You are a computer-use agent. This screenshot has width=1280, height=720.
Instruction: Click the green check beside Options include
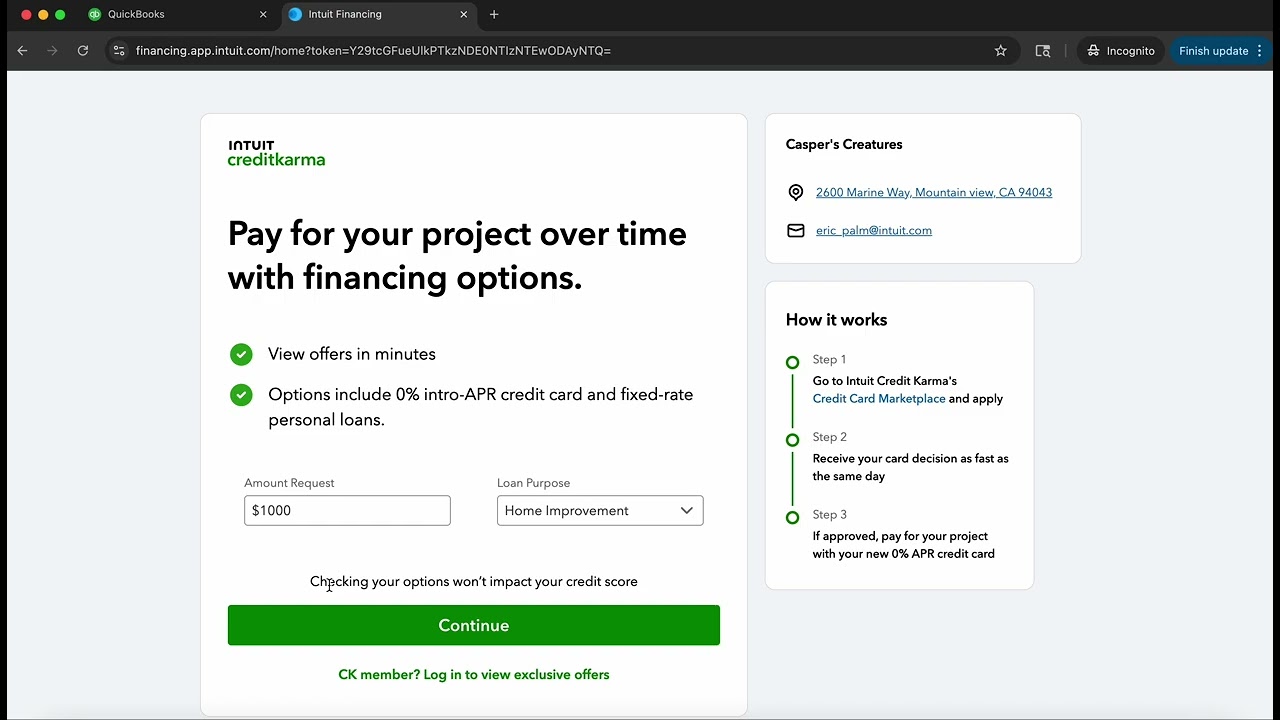coord(241,395)
